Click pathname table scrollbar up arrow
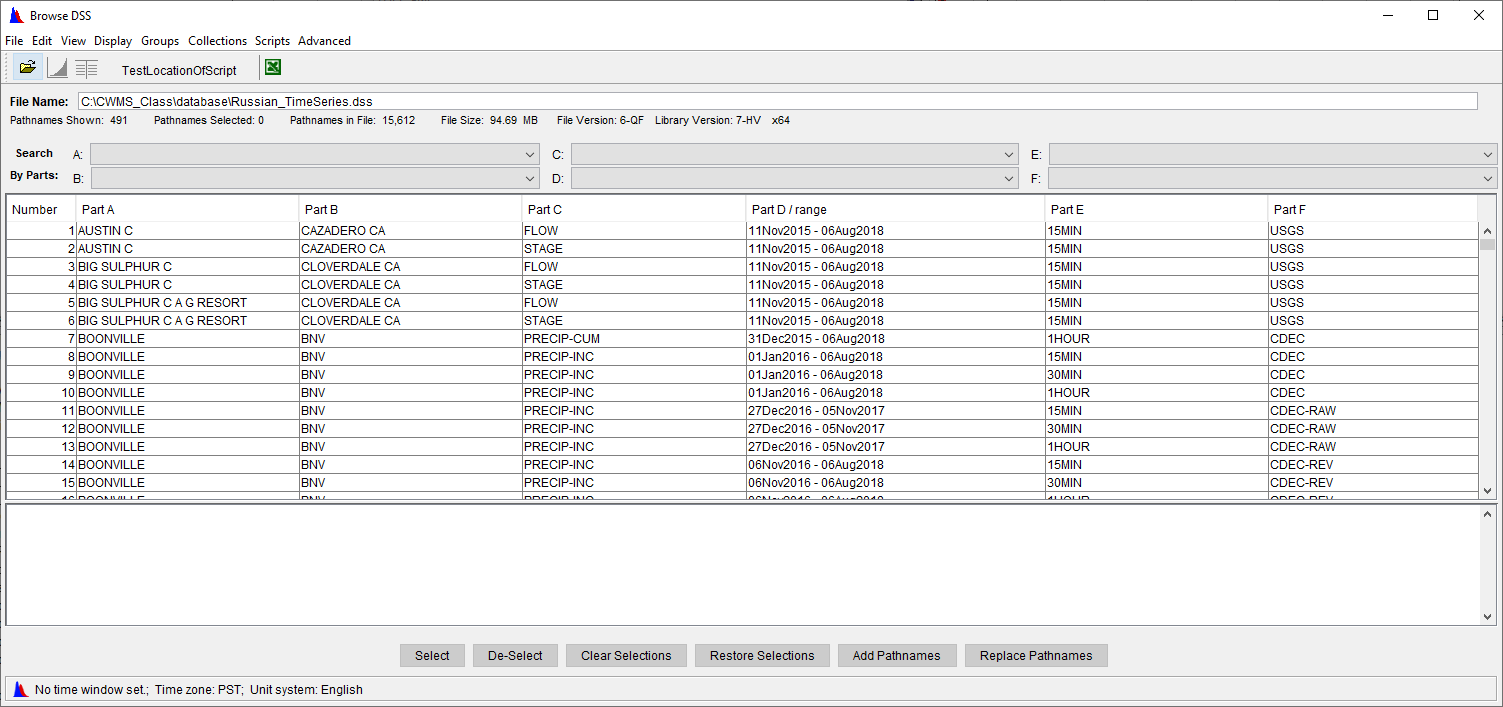 [x=1488, y=230]
